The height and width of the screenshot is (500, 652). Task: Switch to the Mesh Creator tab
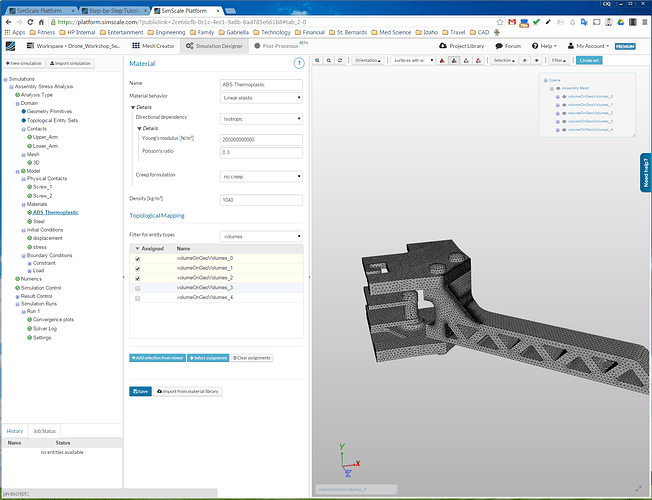153,46
